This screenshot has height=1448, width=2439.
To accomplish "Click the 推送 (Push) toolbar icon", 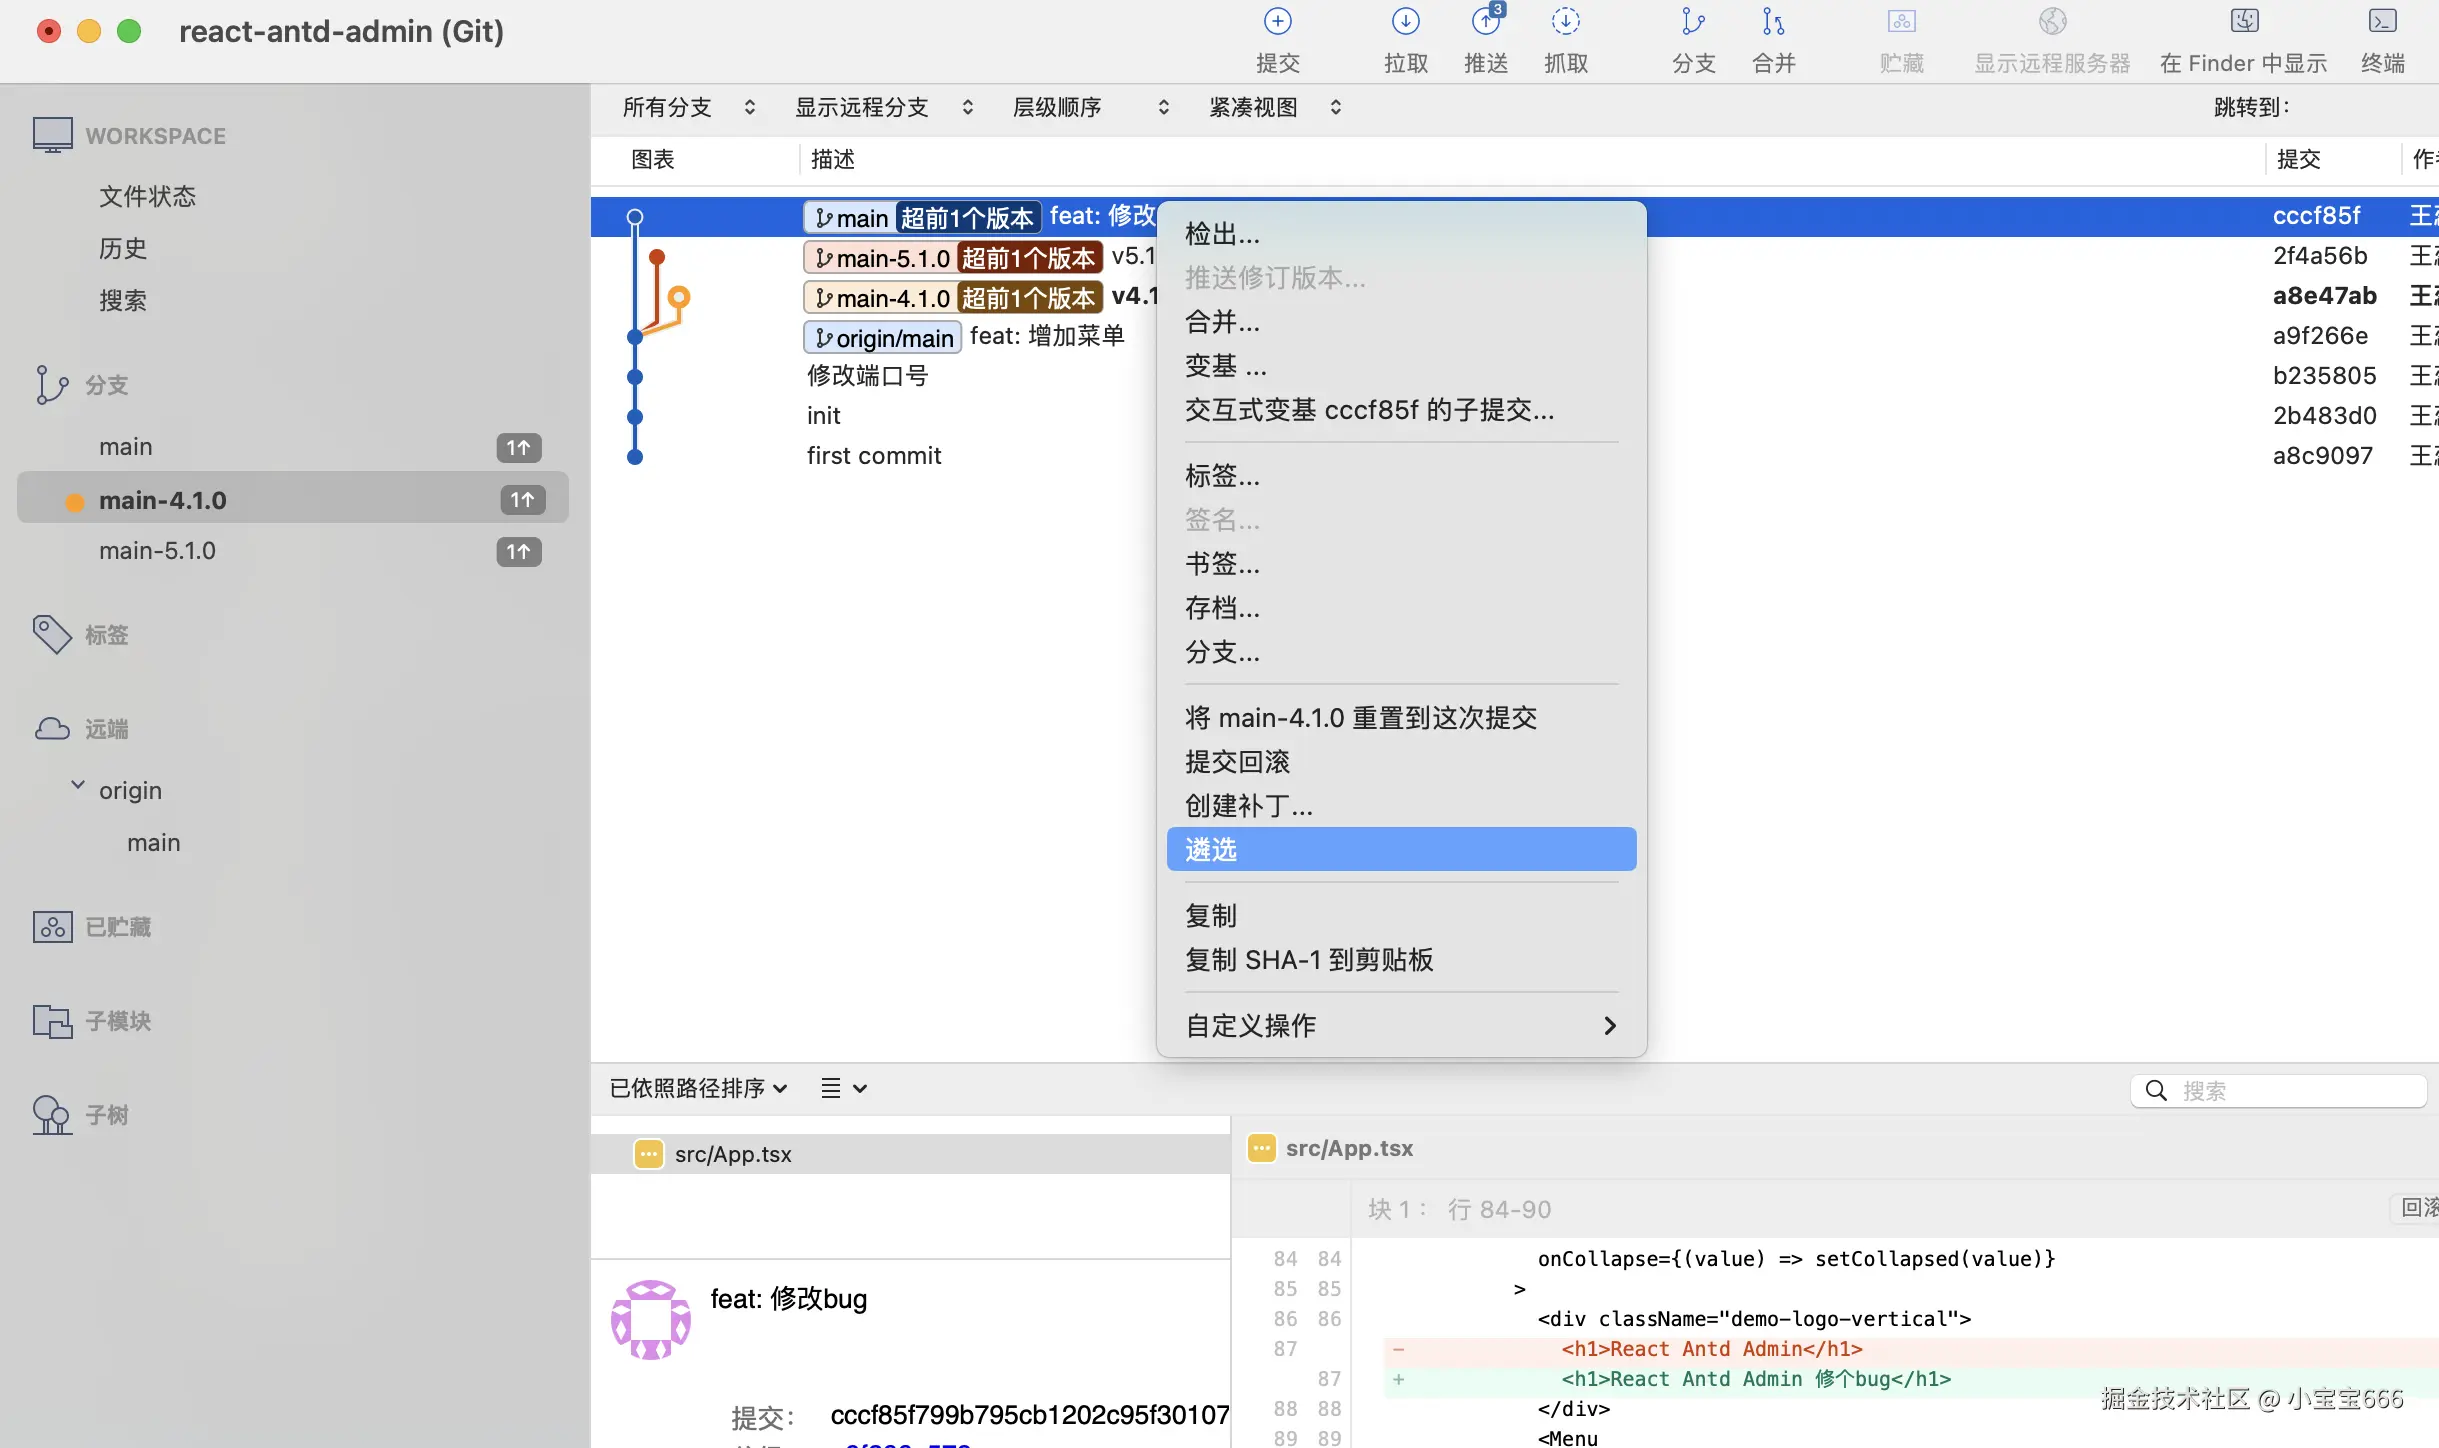I will (1486, 23).
